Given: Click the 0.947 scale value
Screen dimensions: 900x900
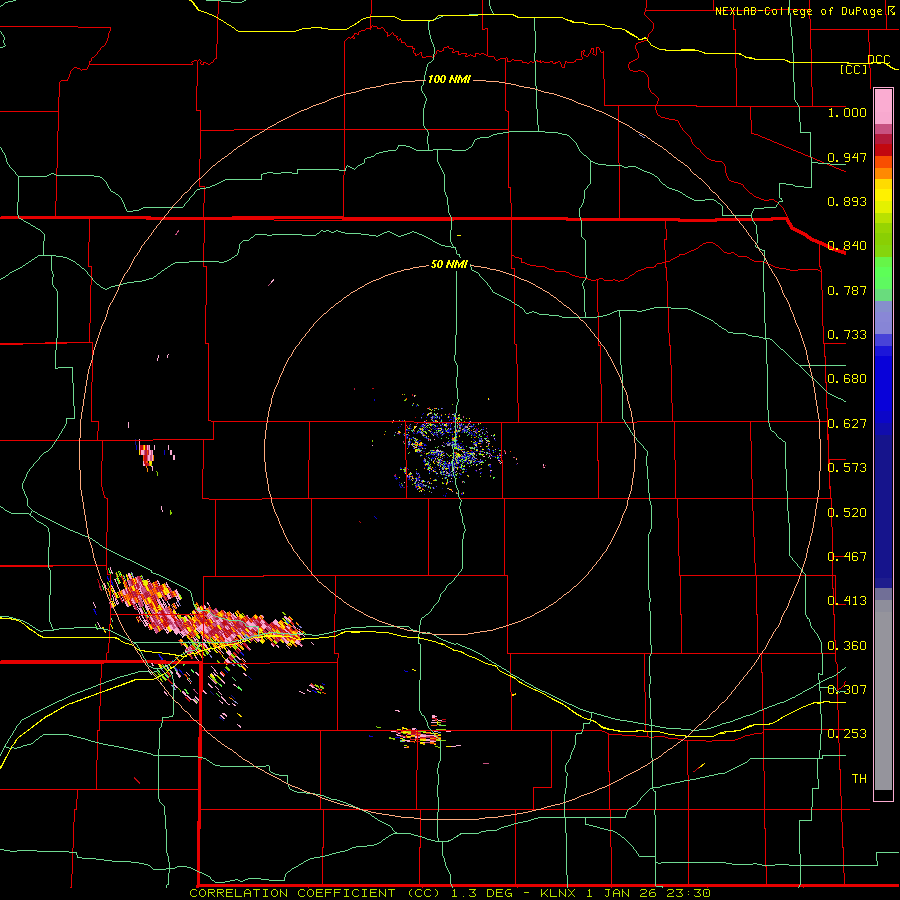Looking at the screenshot, I should click(x=847, y=157).
